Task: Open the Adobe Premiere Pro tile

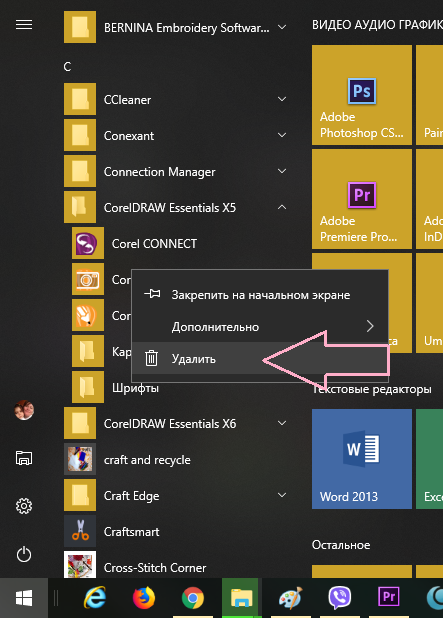Action: 362,199
